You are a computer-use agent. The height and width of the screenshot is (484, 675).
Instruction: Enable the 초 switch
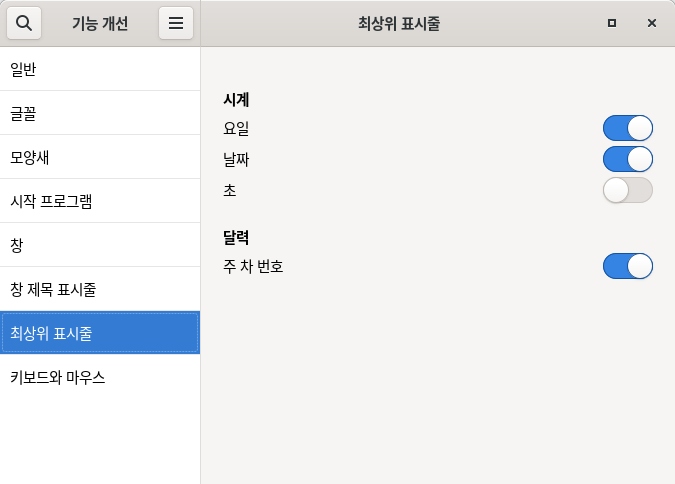tap(628, 190)
